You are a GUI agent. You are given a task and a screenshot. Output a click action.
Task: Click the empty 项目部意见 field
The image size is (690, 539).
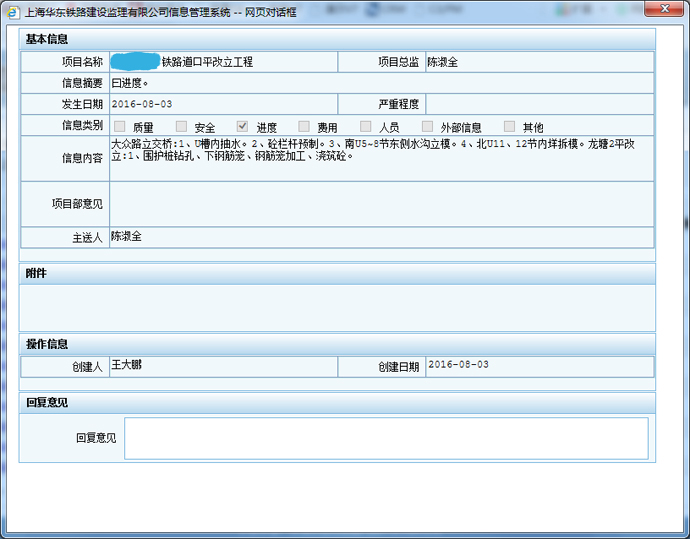(380, 204)
